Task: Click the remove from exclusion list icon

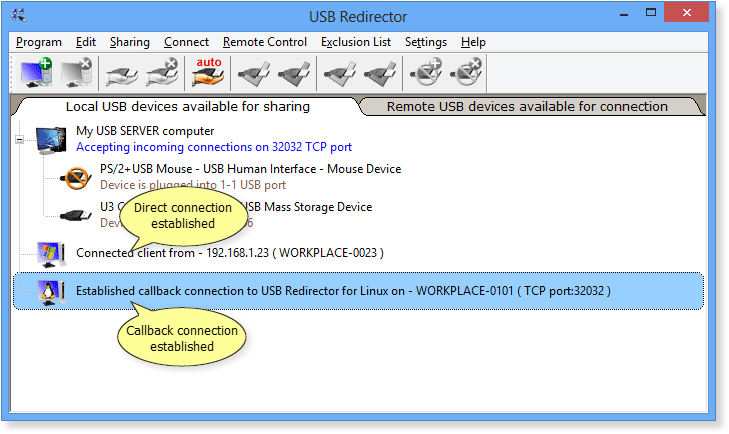Action: point(466,73)
